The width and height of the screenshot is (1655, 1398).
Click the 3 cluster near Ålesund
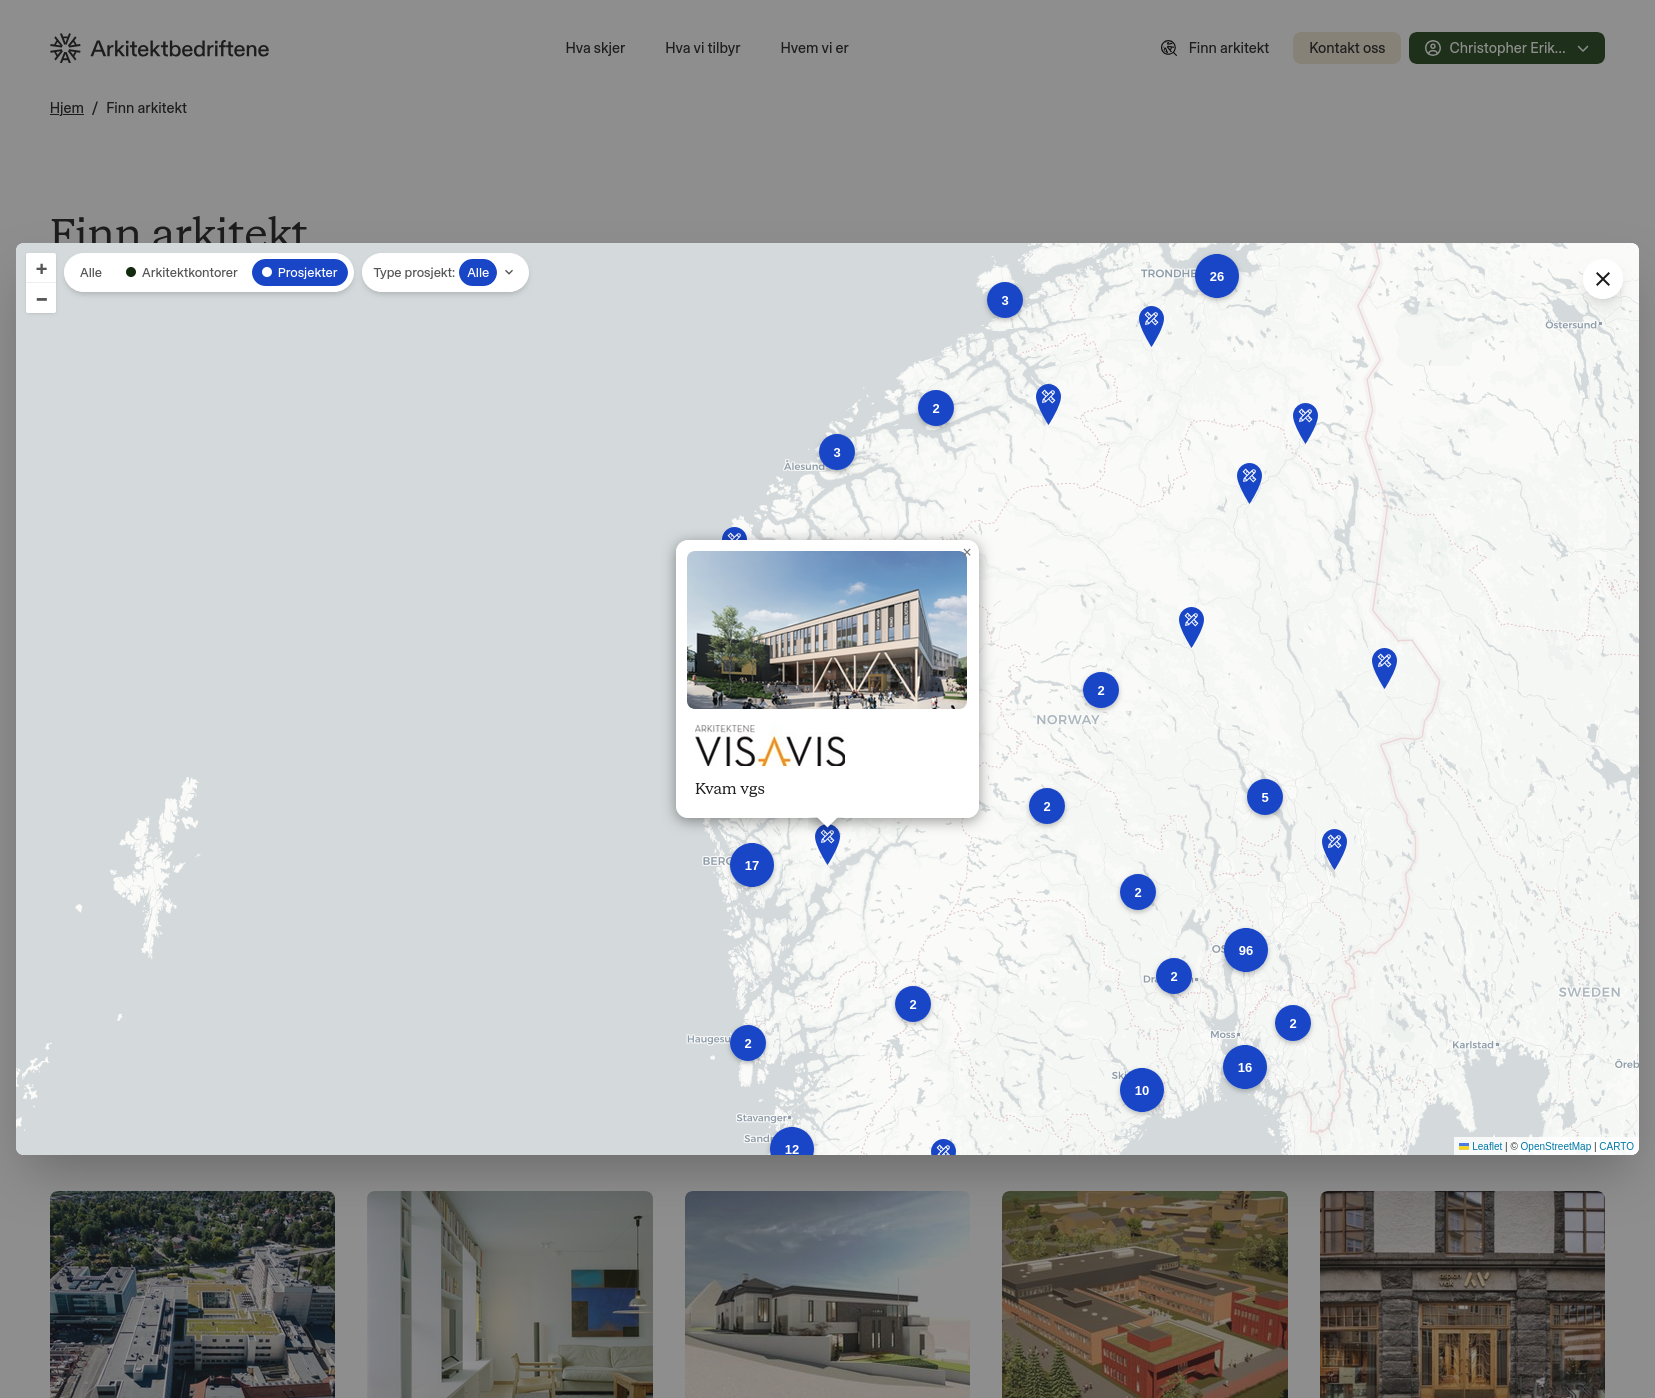(x=837, y=452)
